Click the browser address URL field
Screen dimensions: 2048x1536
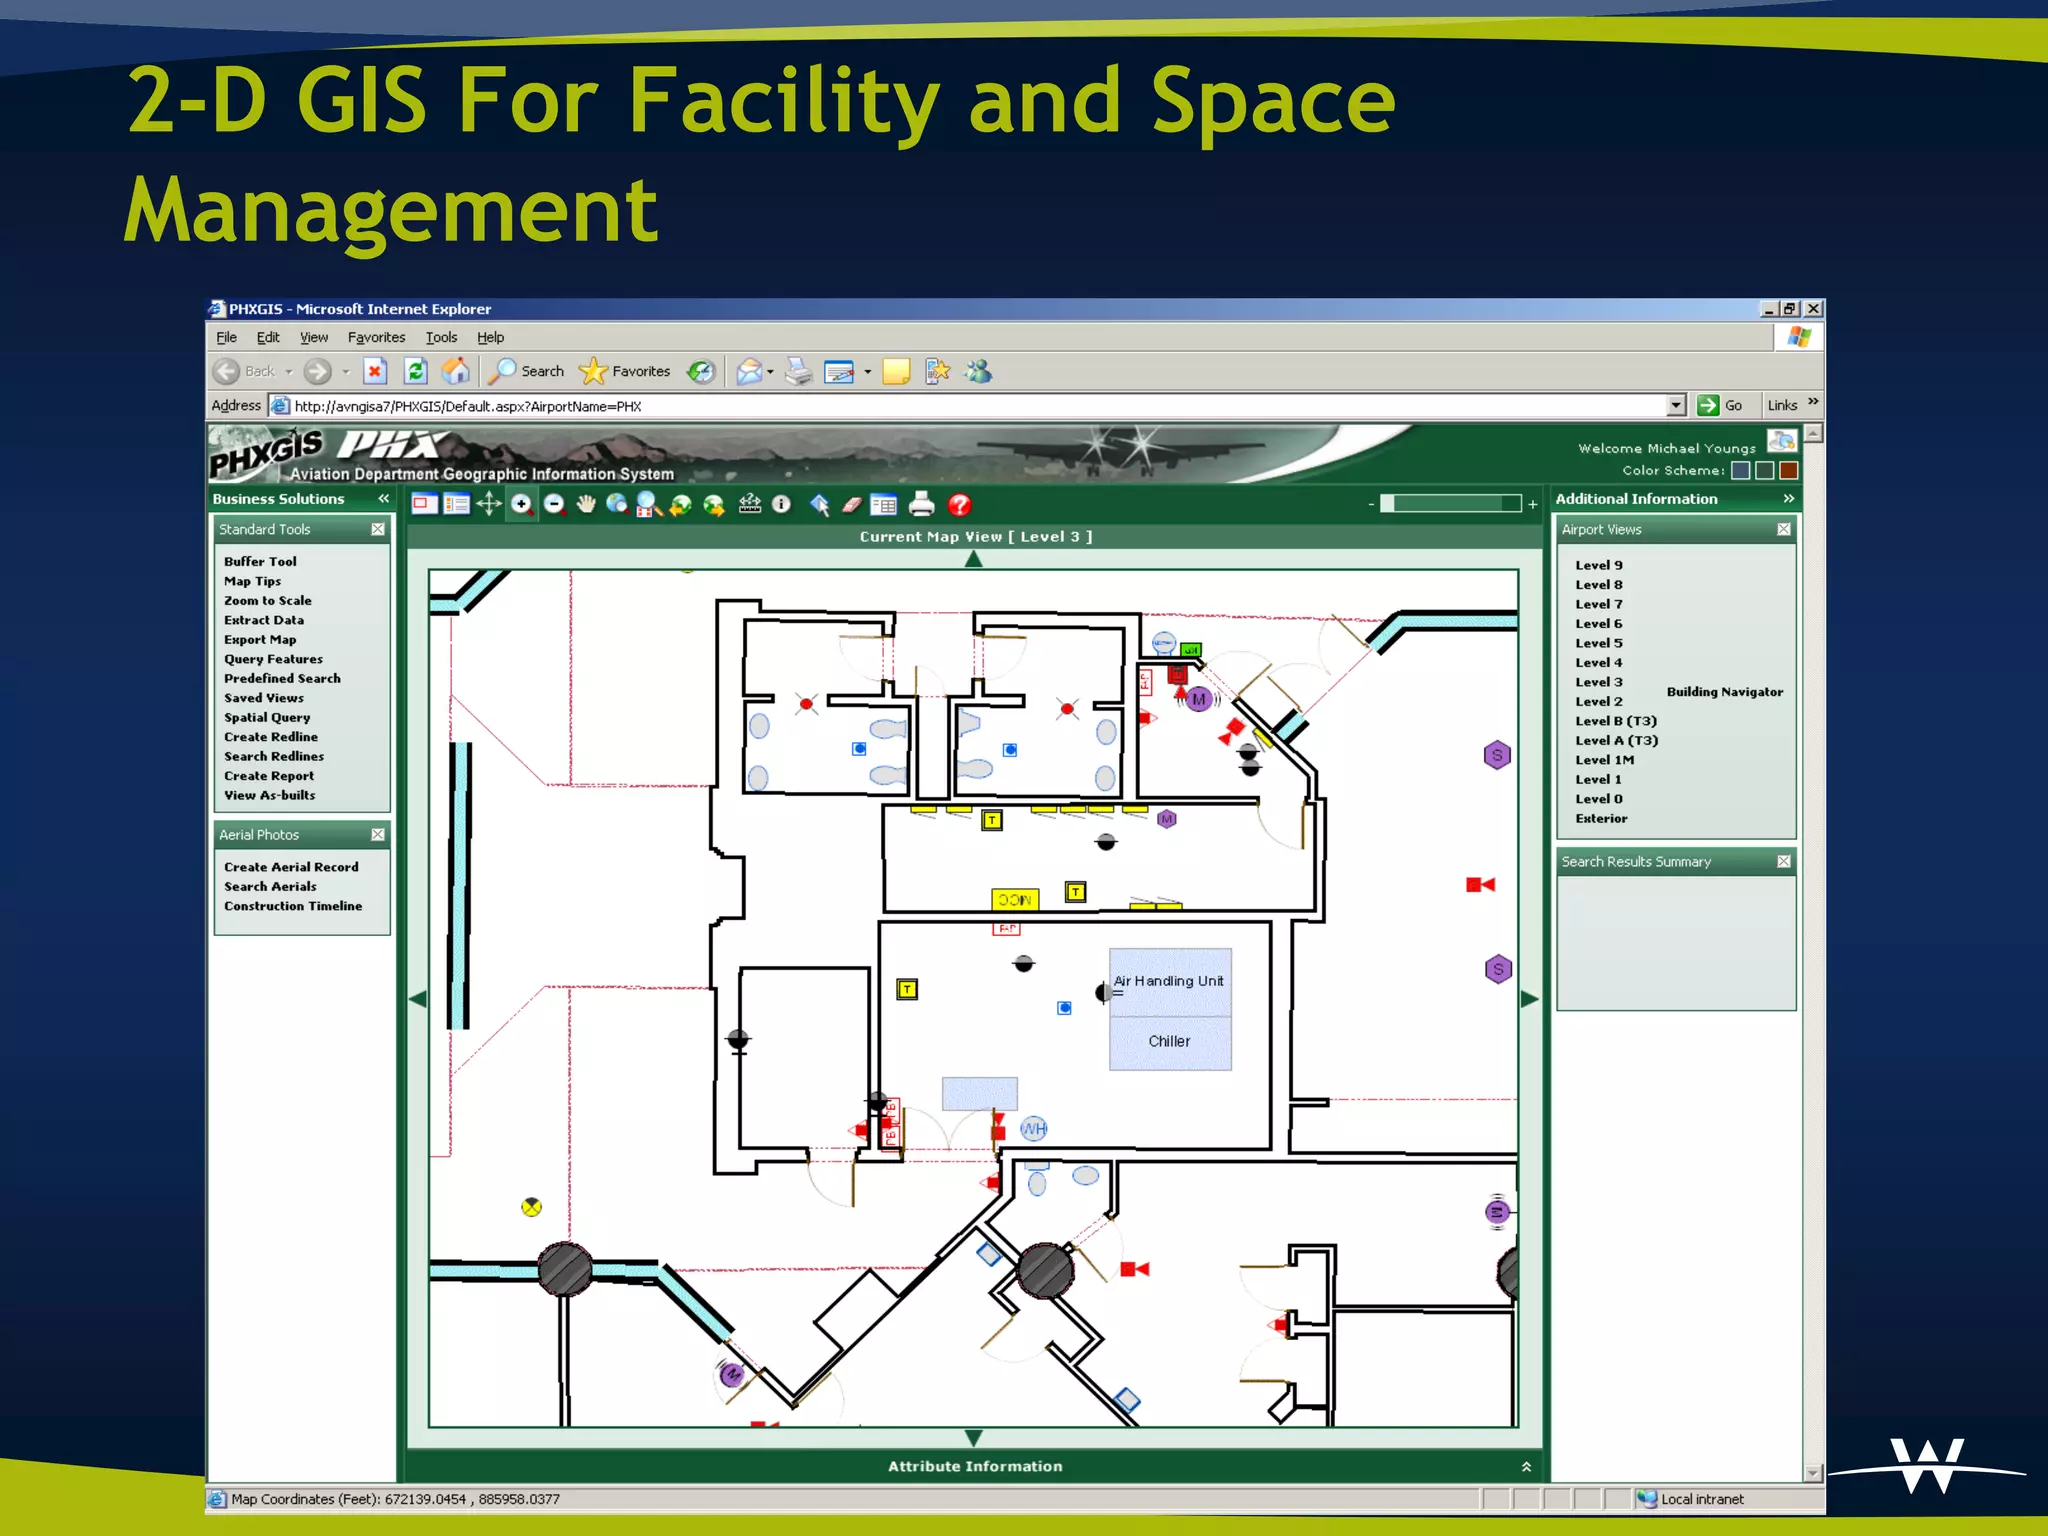tap(978, 406)
